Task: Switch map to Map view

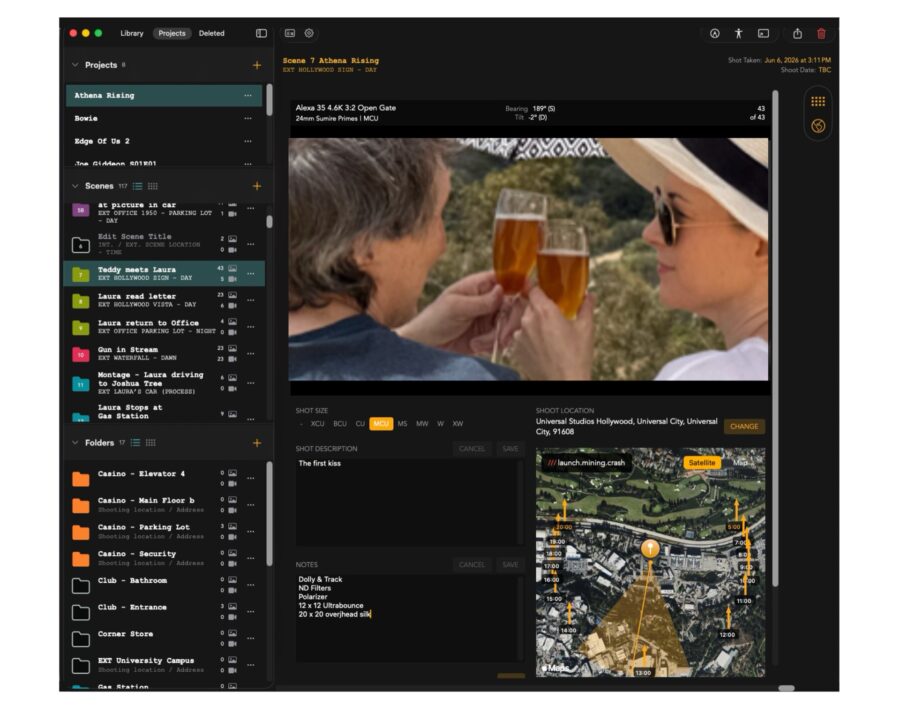Action: [x=740, y=463]
